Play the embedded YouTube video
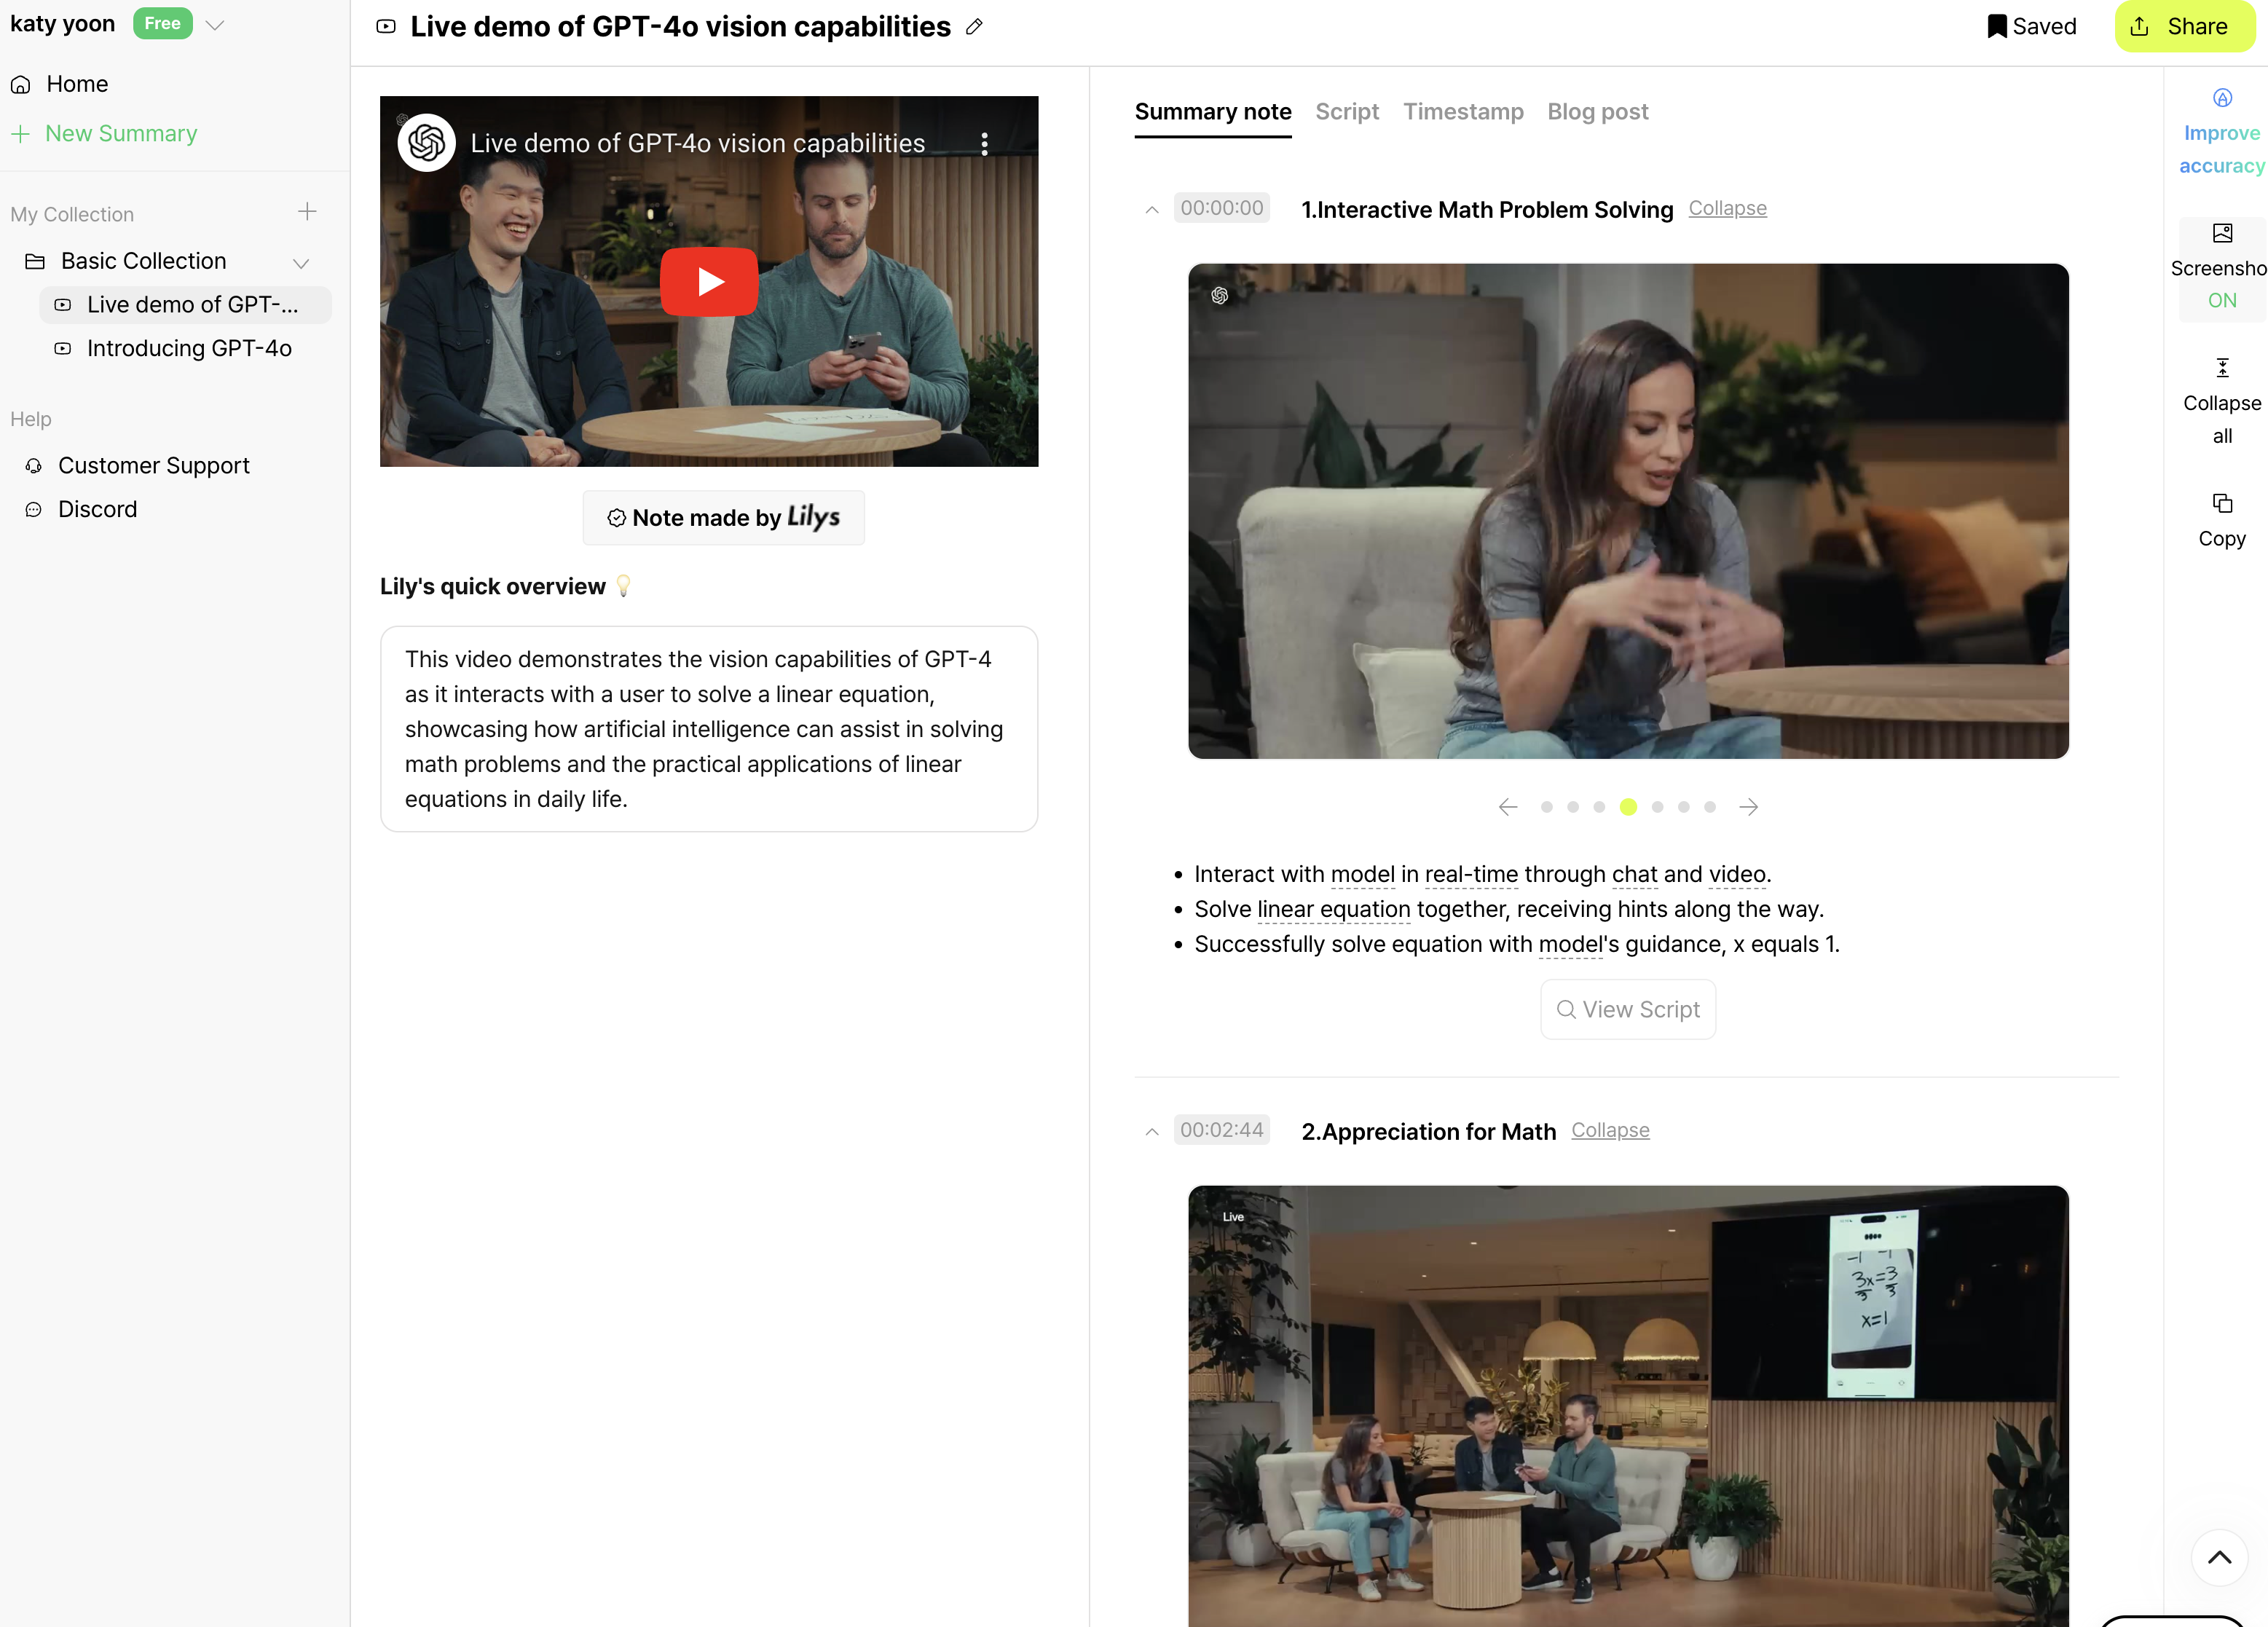 click(709, 282)
